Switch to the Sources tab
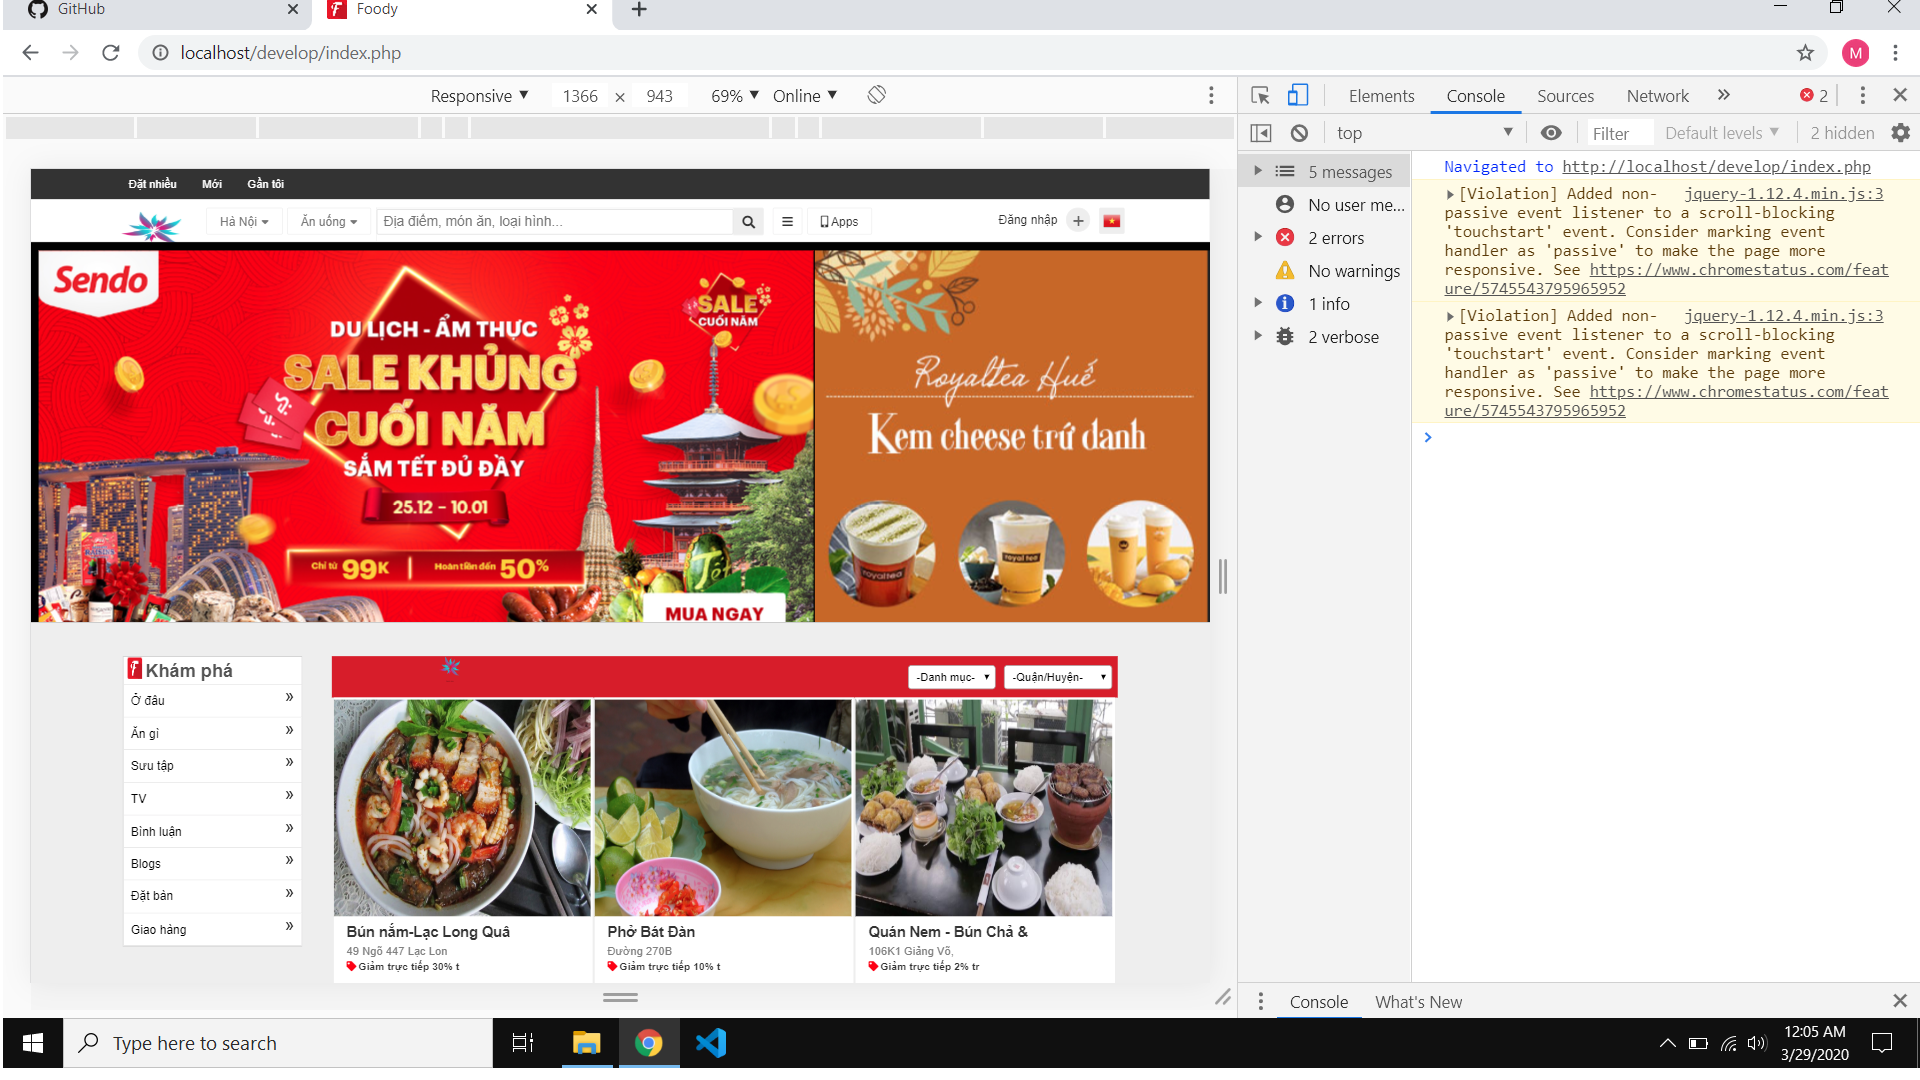 [1565, 96]
